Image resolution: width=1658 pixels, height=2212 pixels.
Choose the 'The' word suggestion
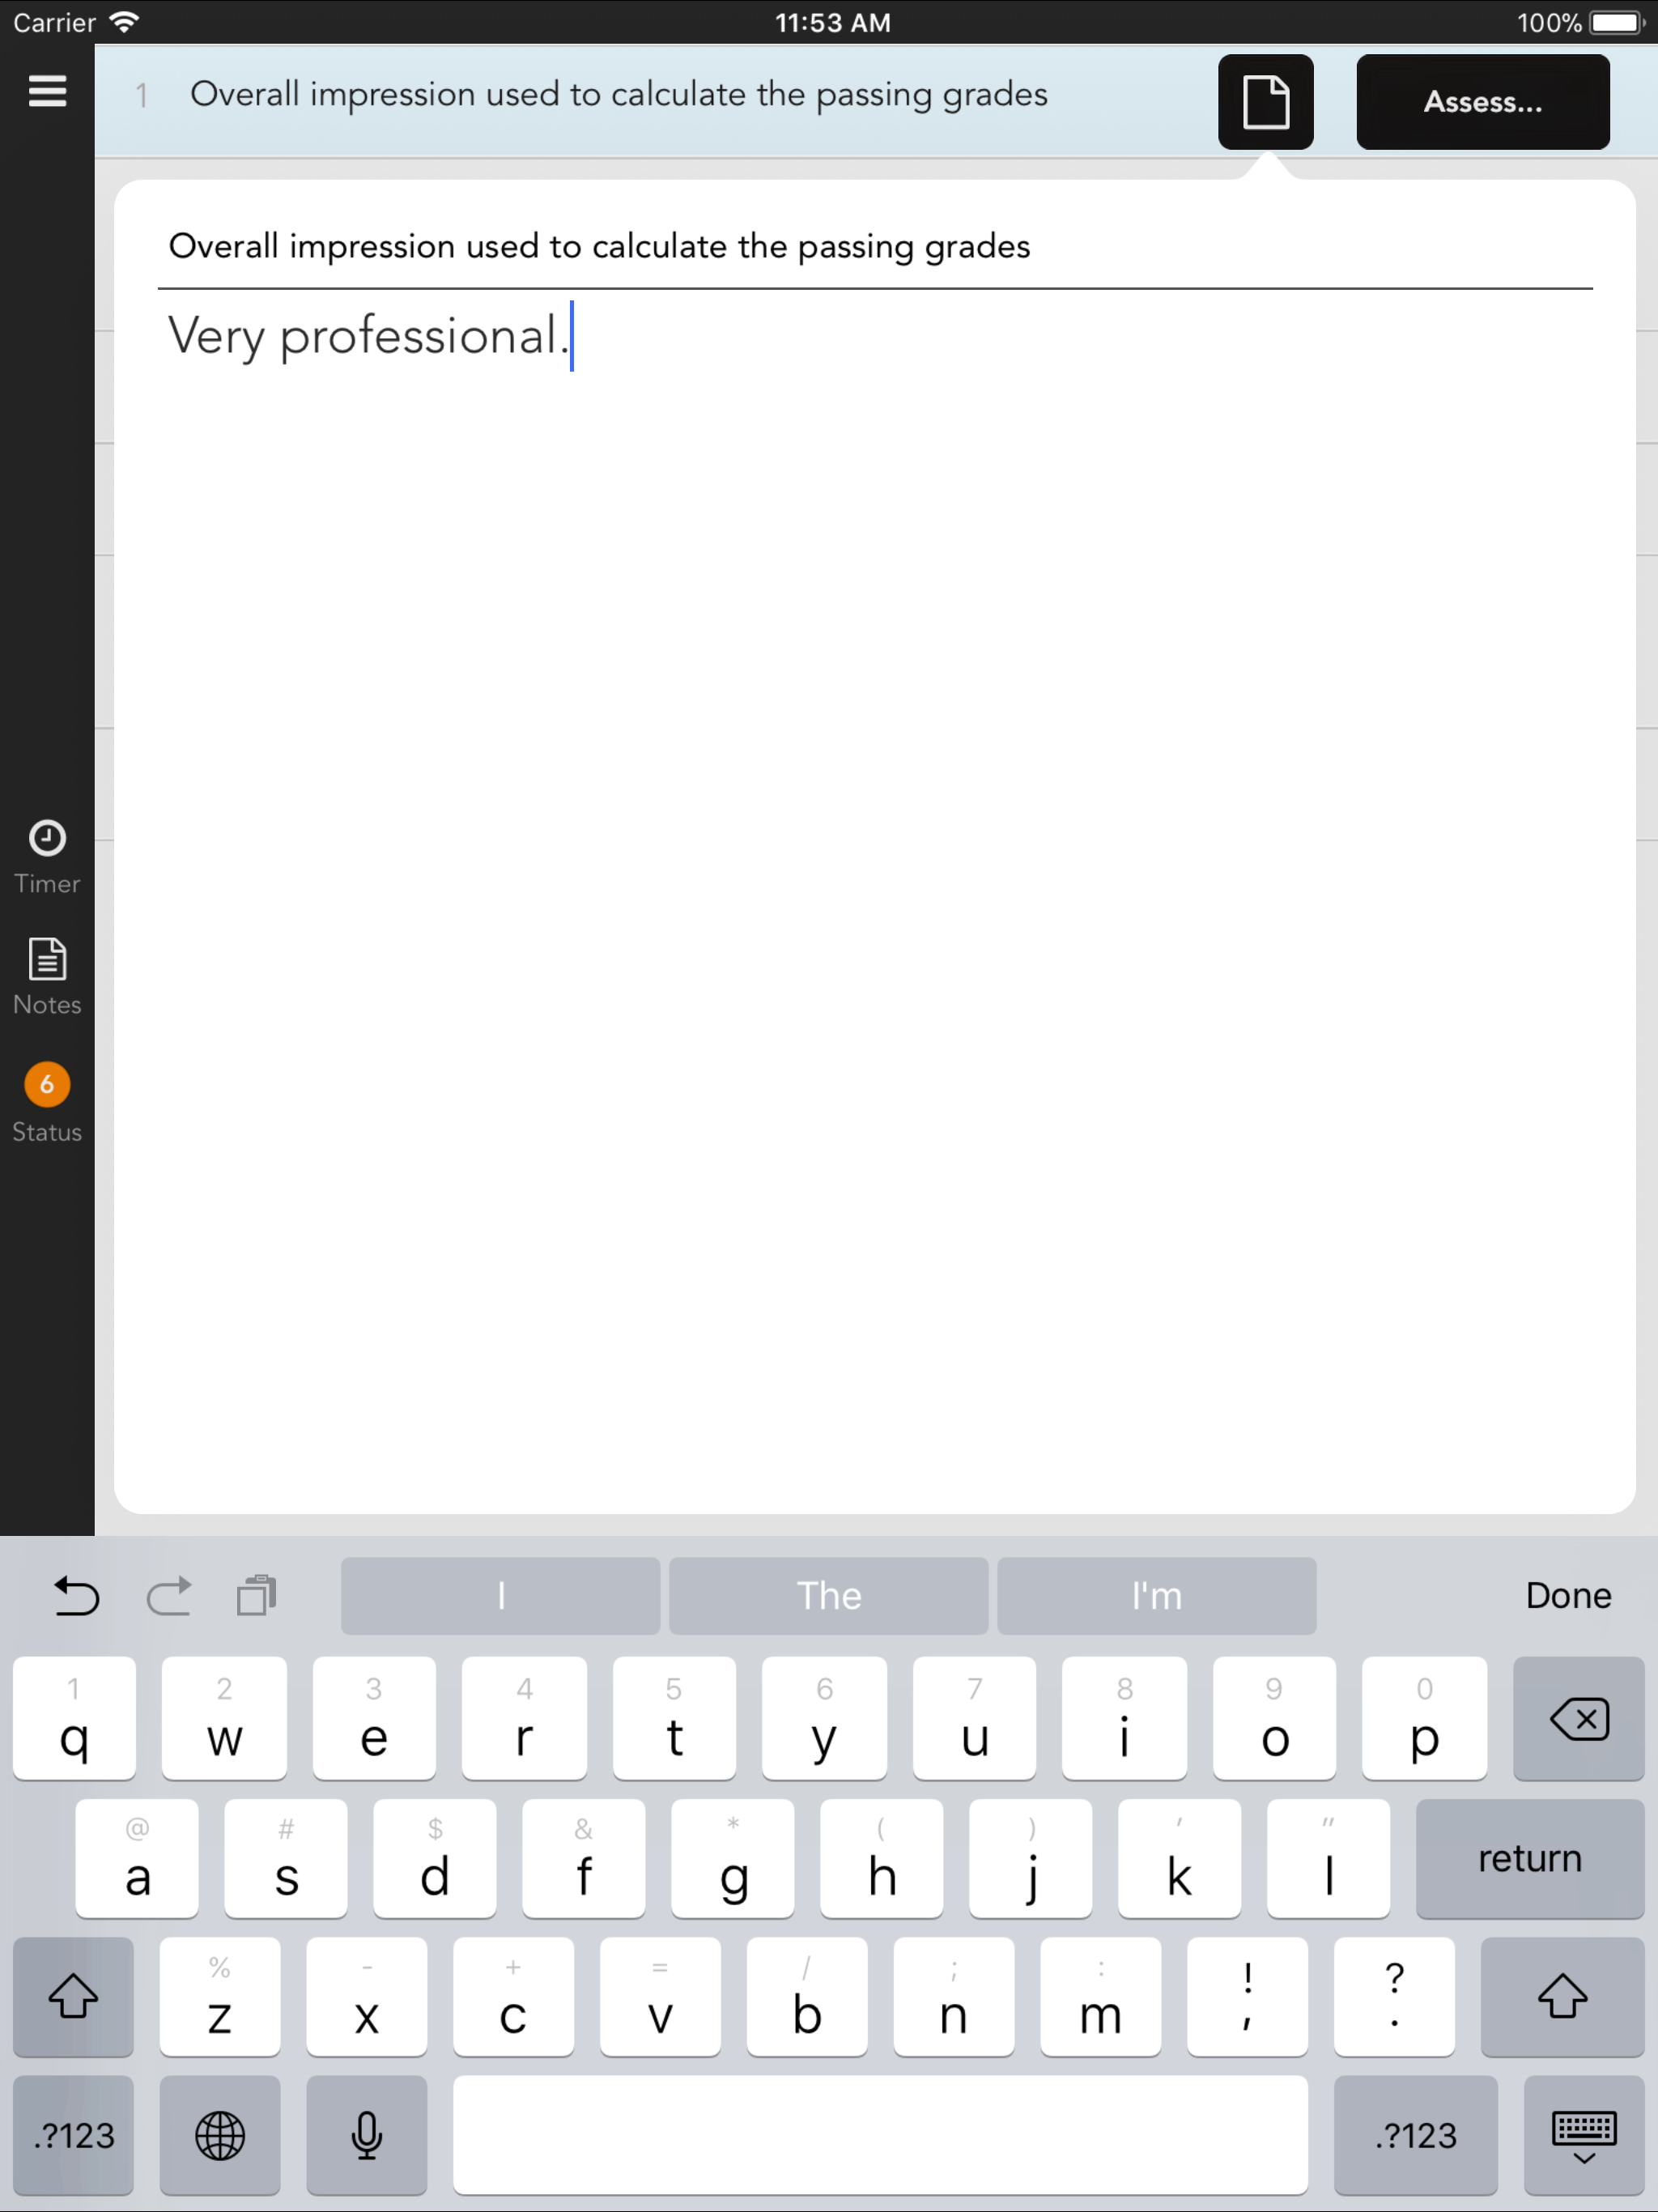828,1595
